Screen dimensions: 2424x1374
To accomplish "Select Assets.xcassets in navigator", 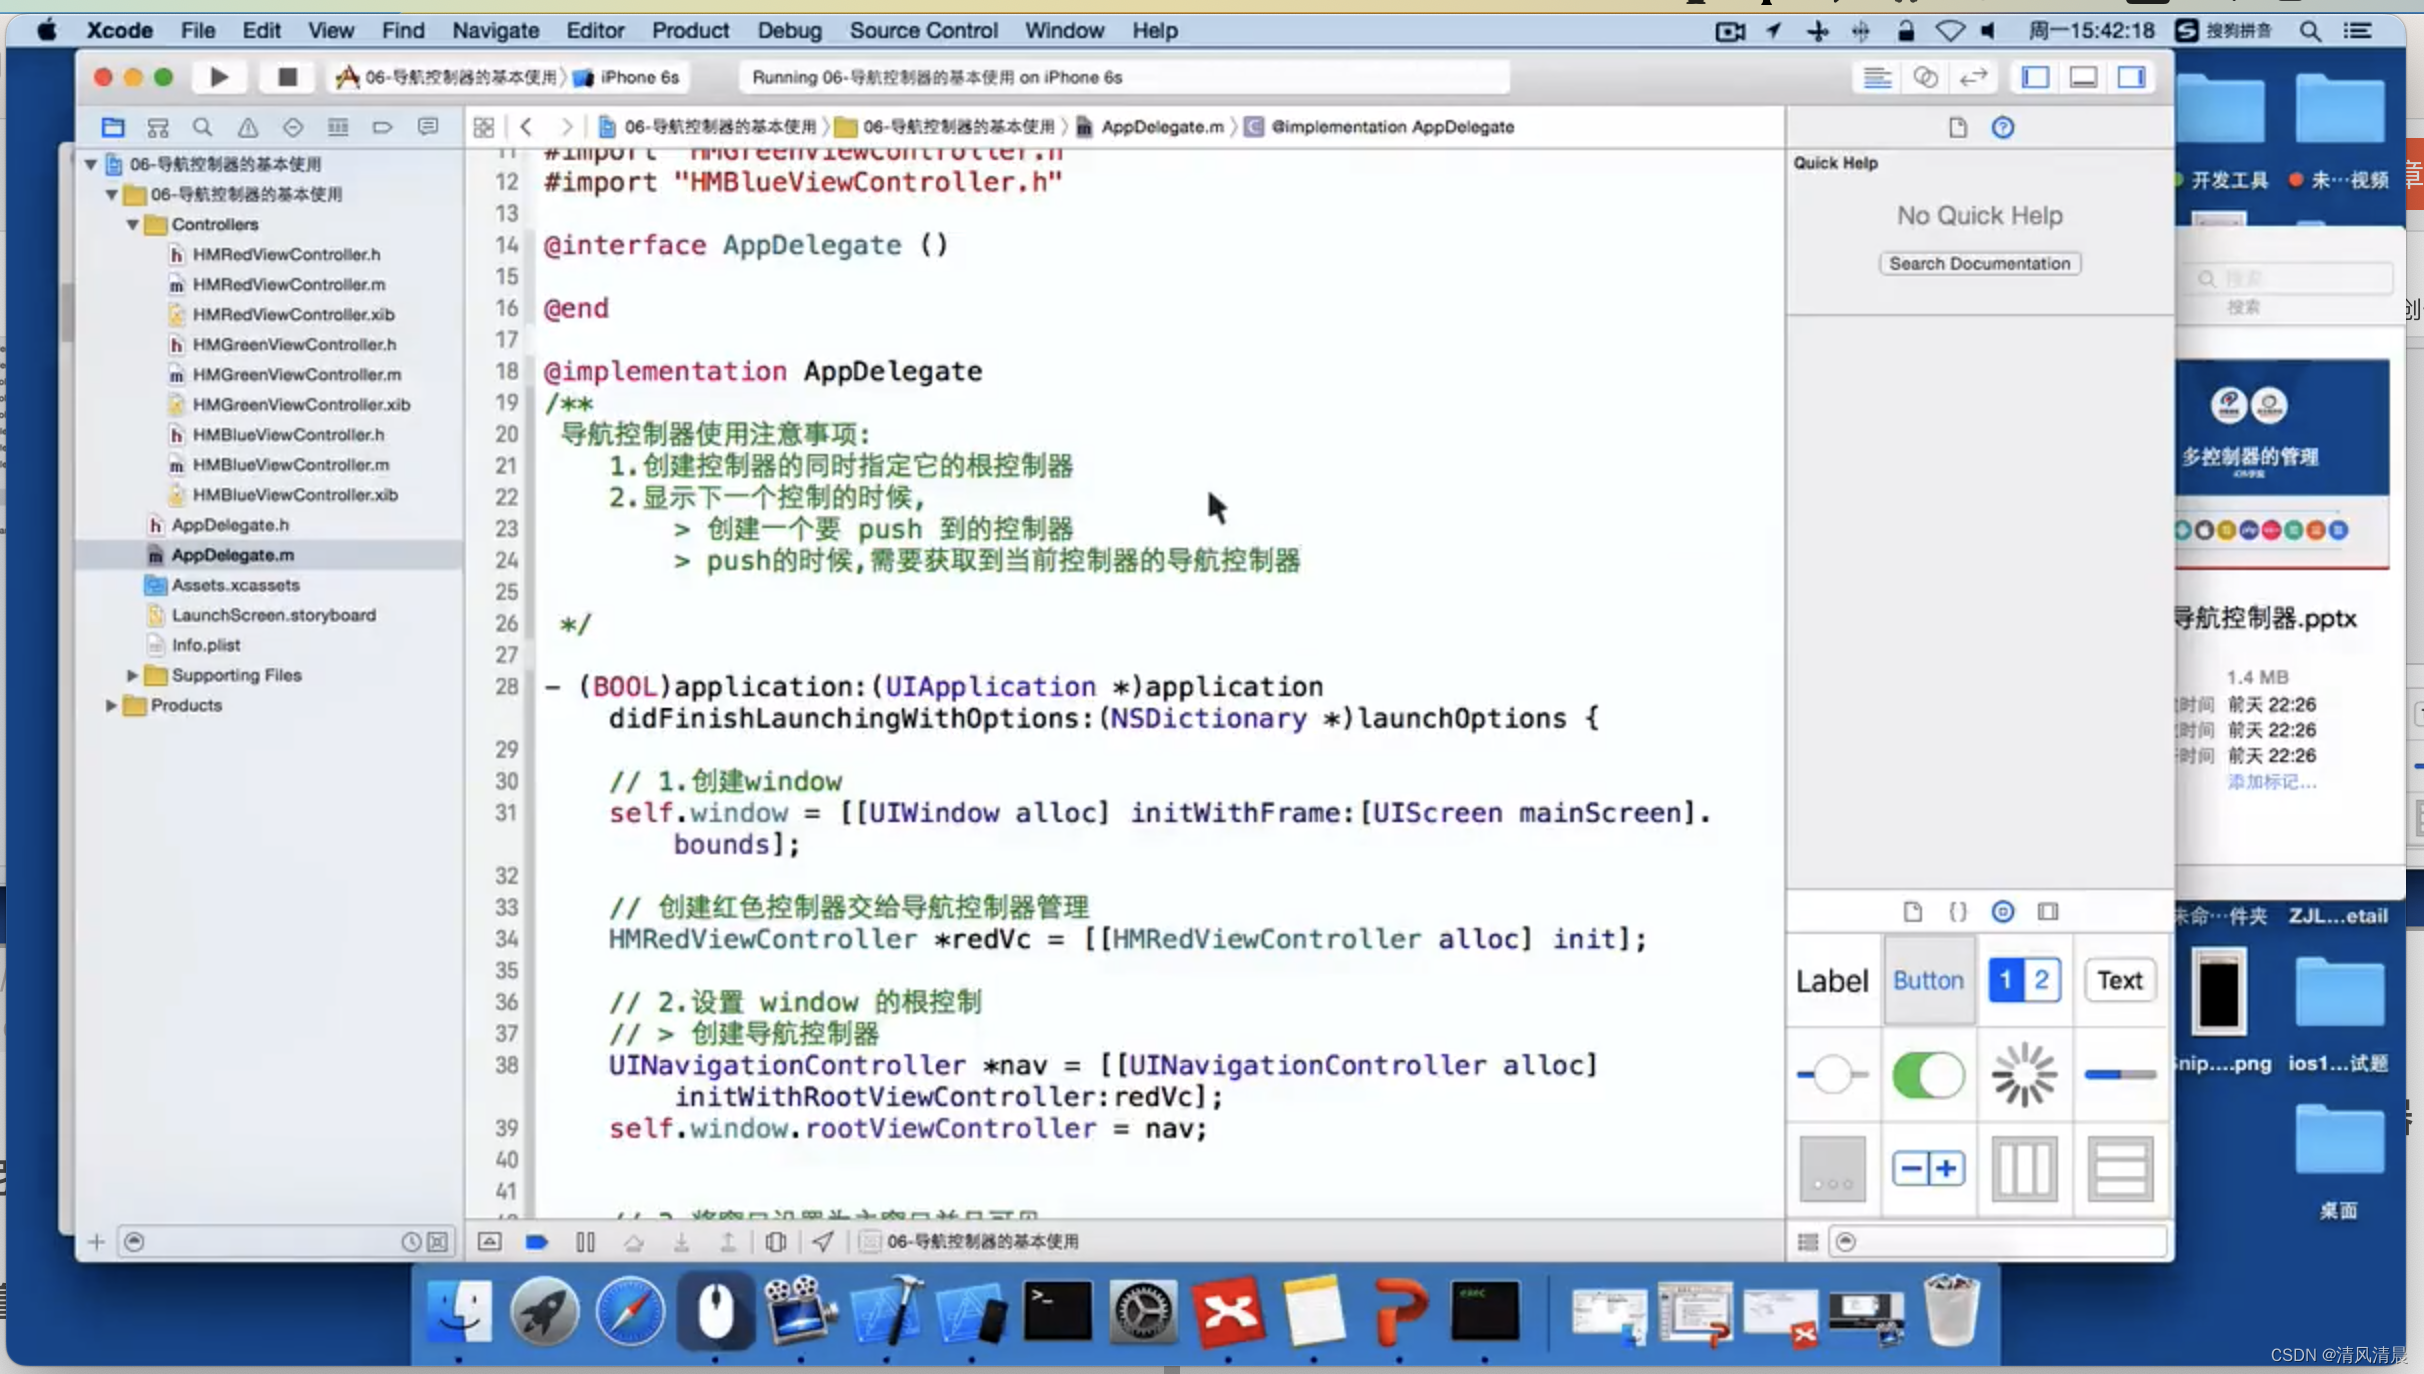I will tap(235, 585).
